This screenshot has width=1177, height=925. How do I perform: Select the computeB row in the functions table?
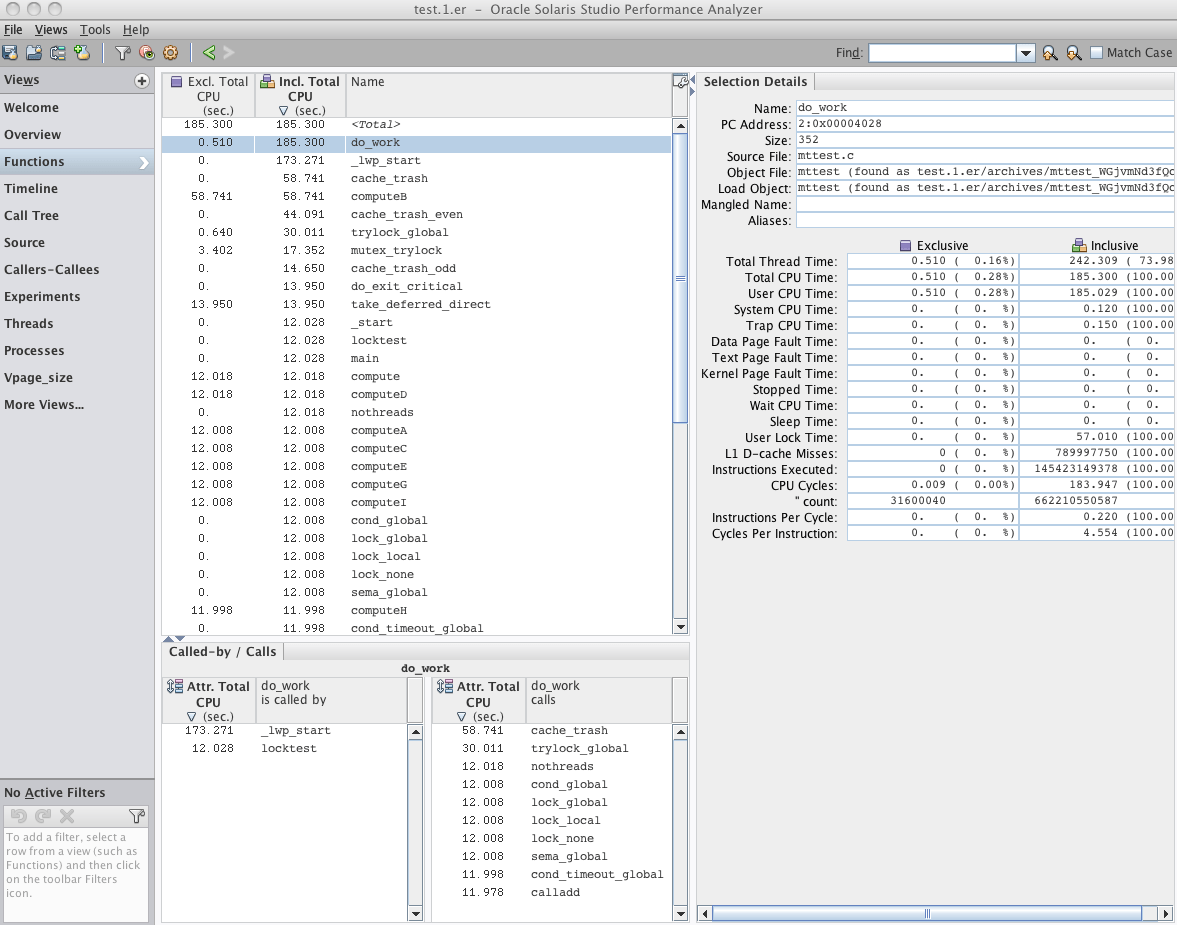[417, 197]
